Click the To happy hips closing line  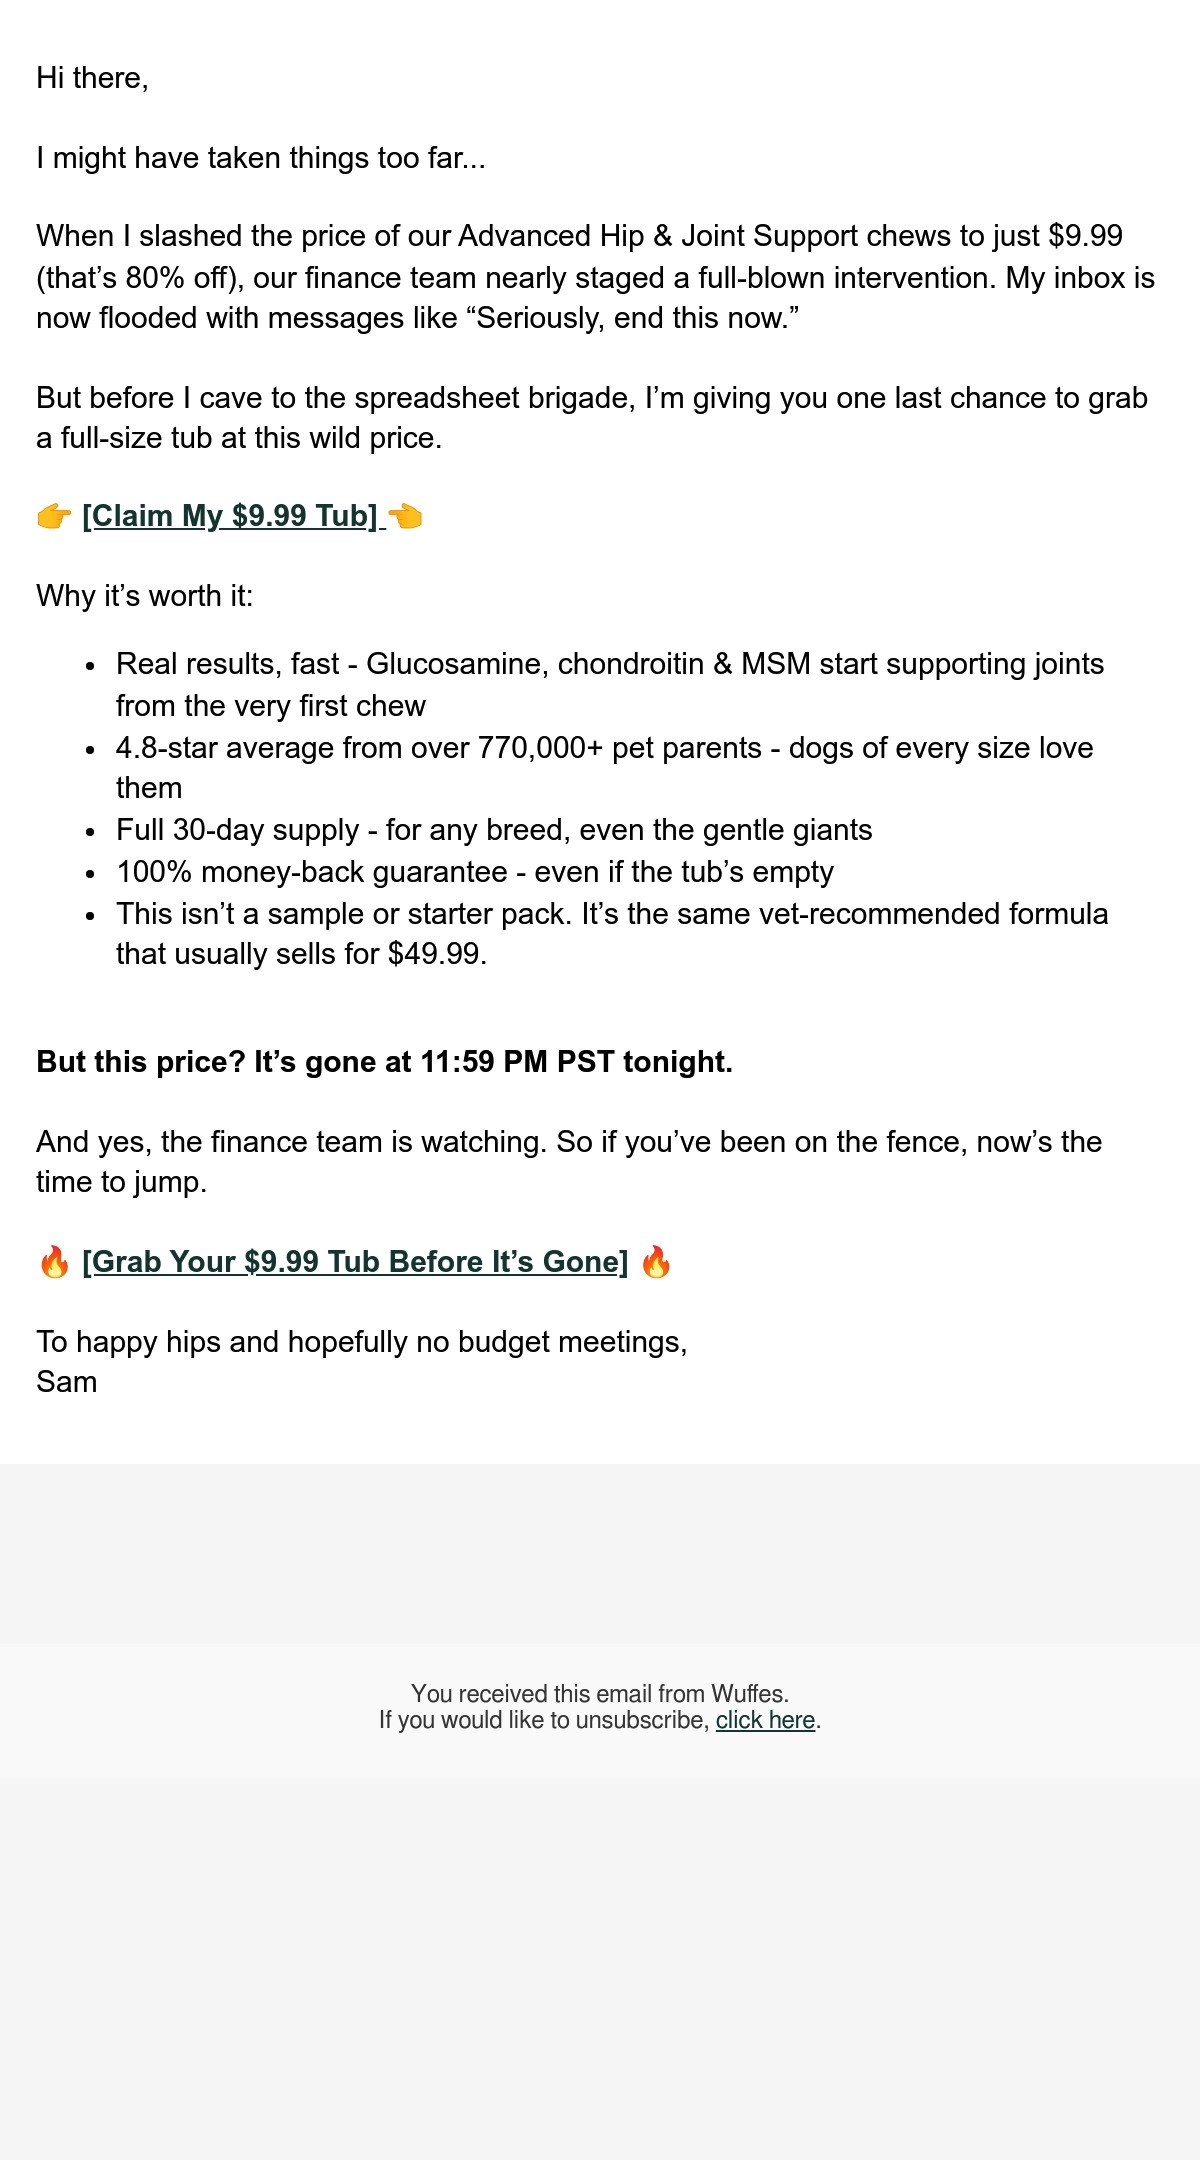pyautogui.click(x=362, y=1342)
